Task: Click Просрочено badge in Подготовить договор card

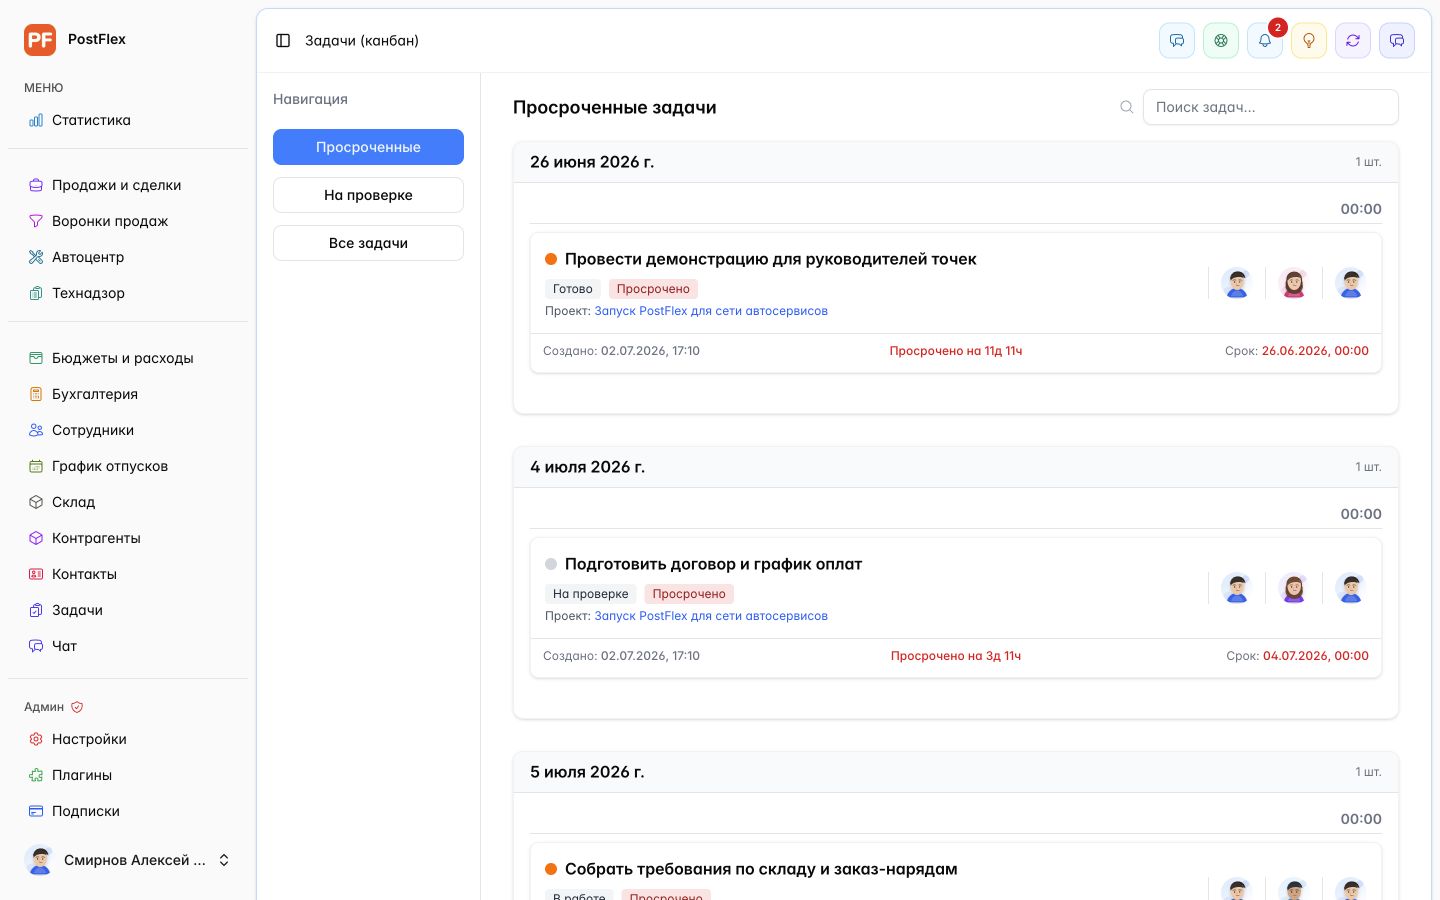Action: tap(689, 594)
